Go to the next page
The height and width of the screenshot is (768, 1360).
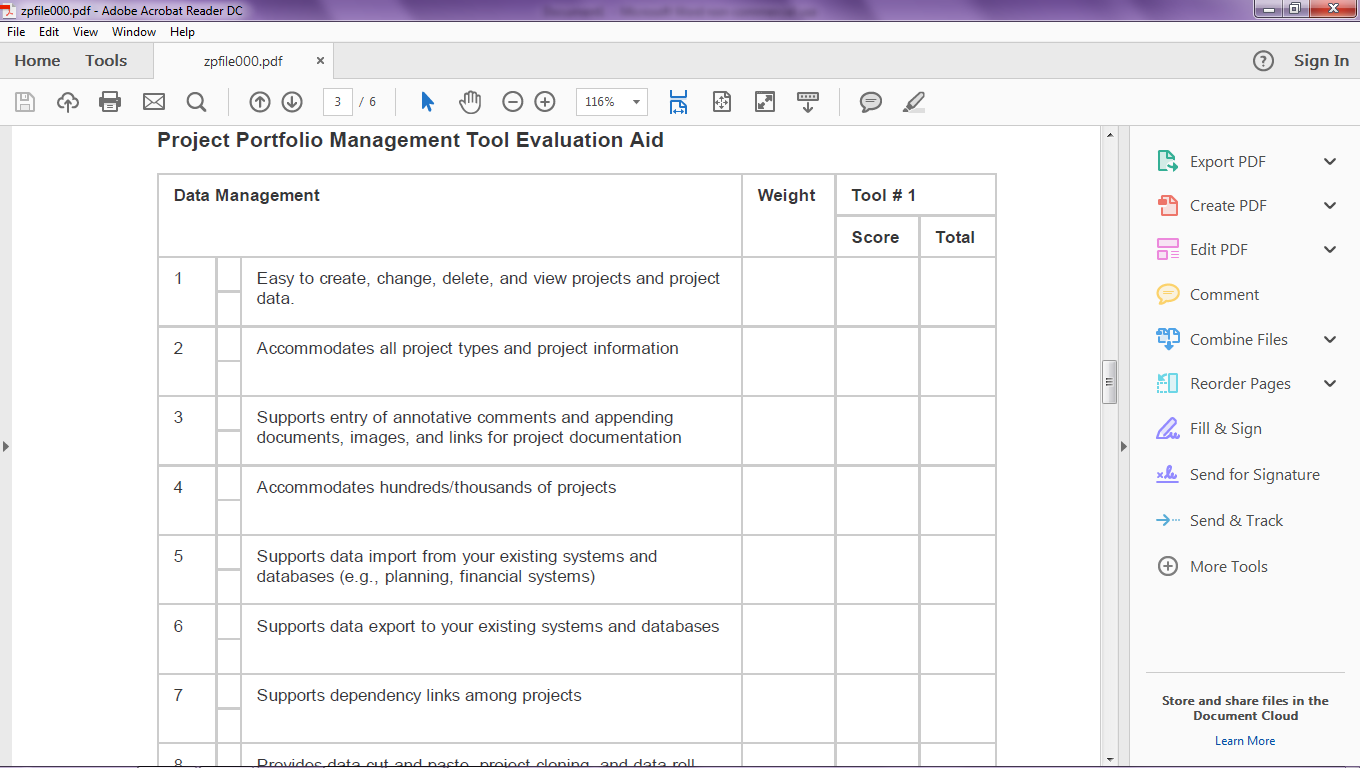tap(291, 101)
